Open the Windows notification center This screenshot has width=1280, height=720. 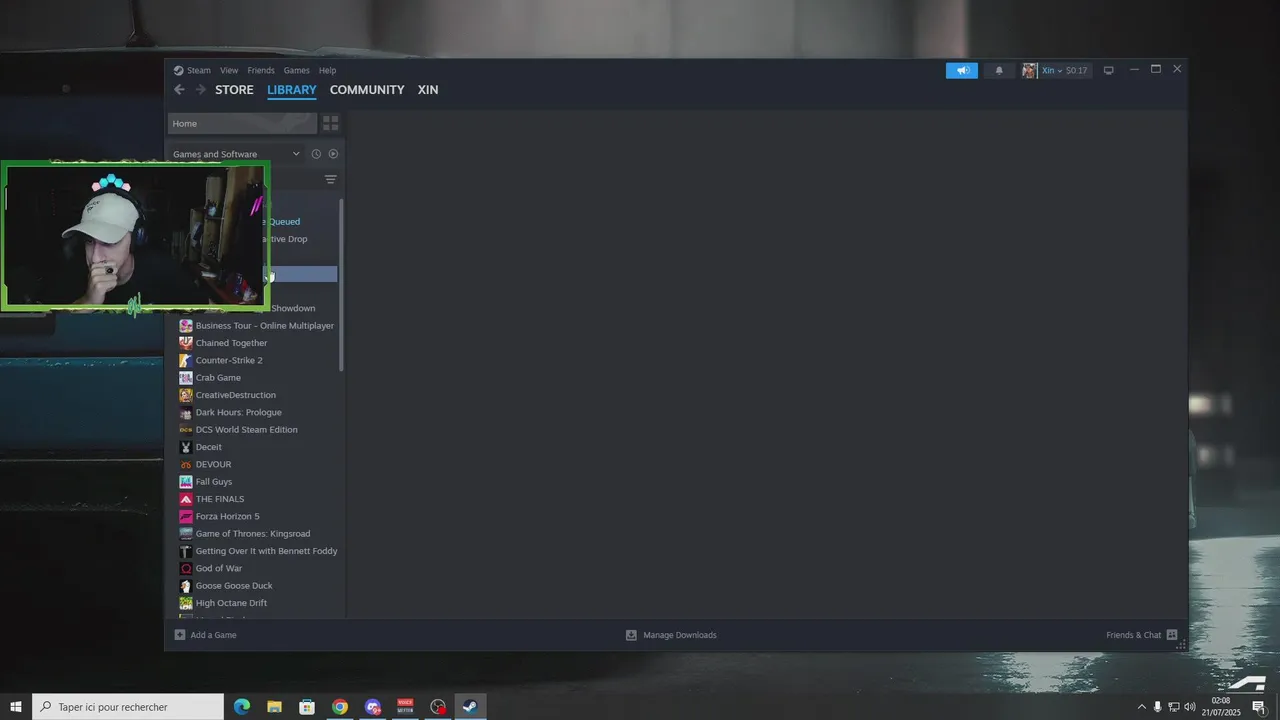tap(1259, 707)
